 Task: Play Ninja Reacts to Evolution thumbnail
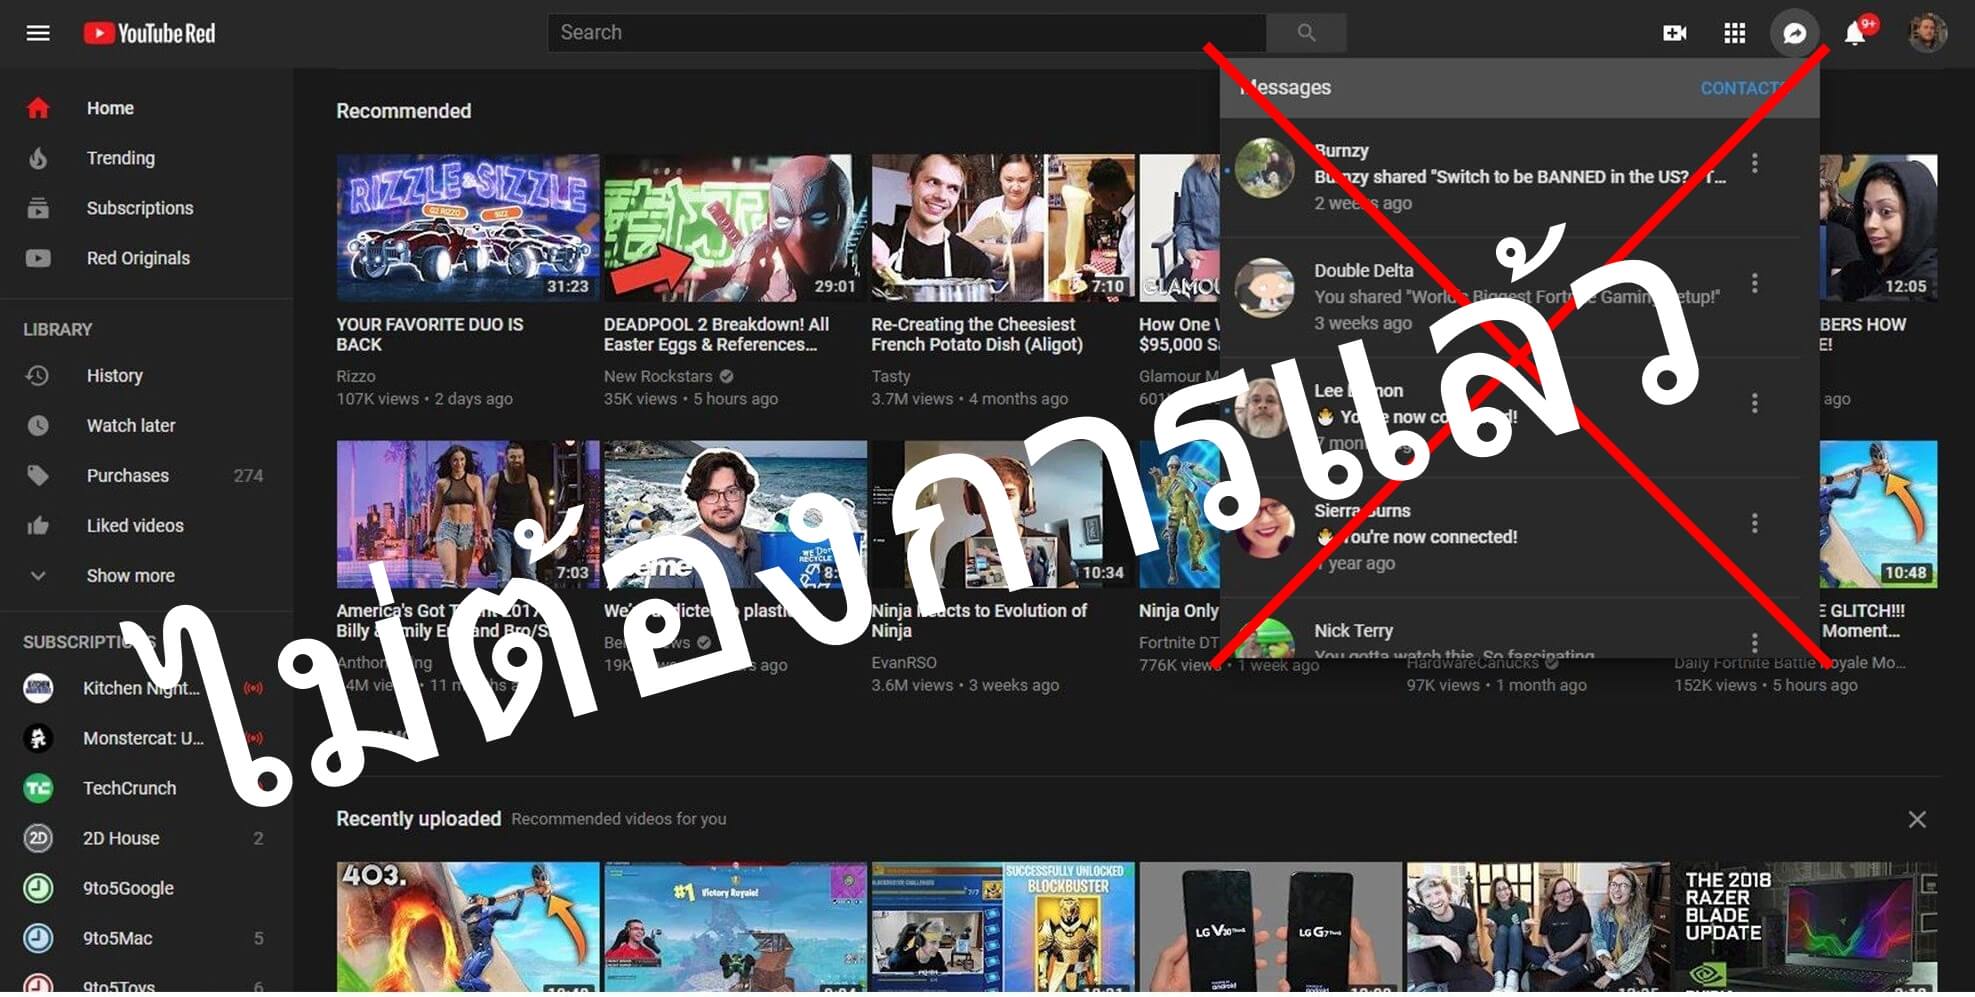coord(1003,514)
